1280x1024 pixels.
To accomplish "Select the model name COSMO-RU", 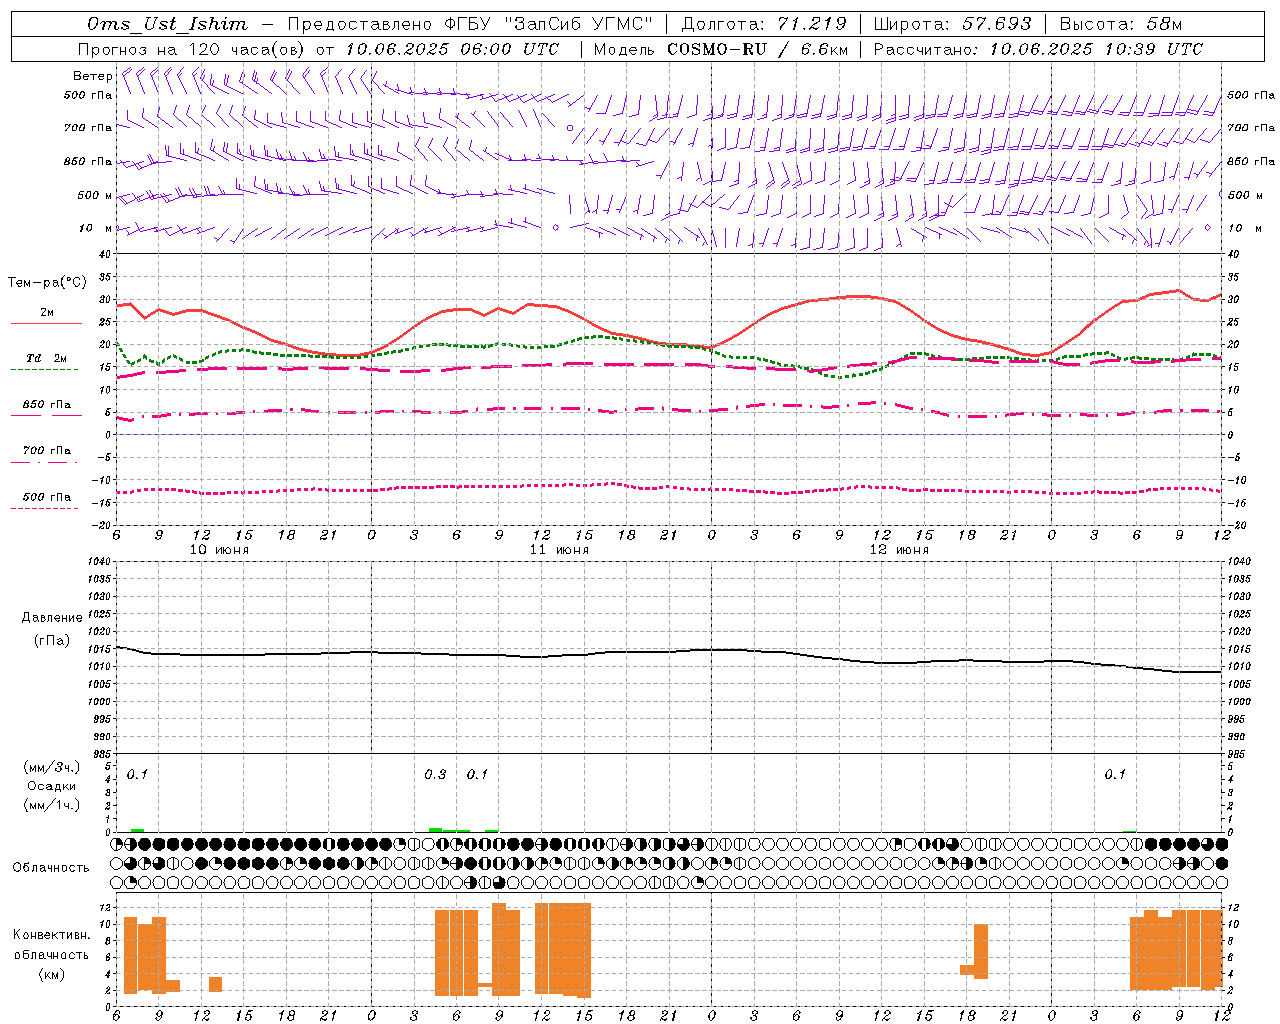I will (x=717, y=49).
